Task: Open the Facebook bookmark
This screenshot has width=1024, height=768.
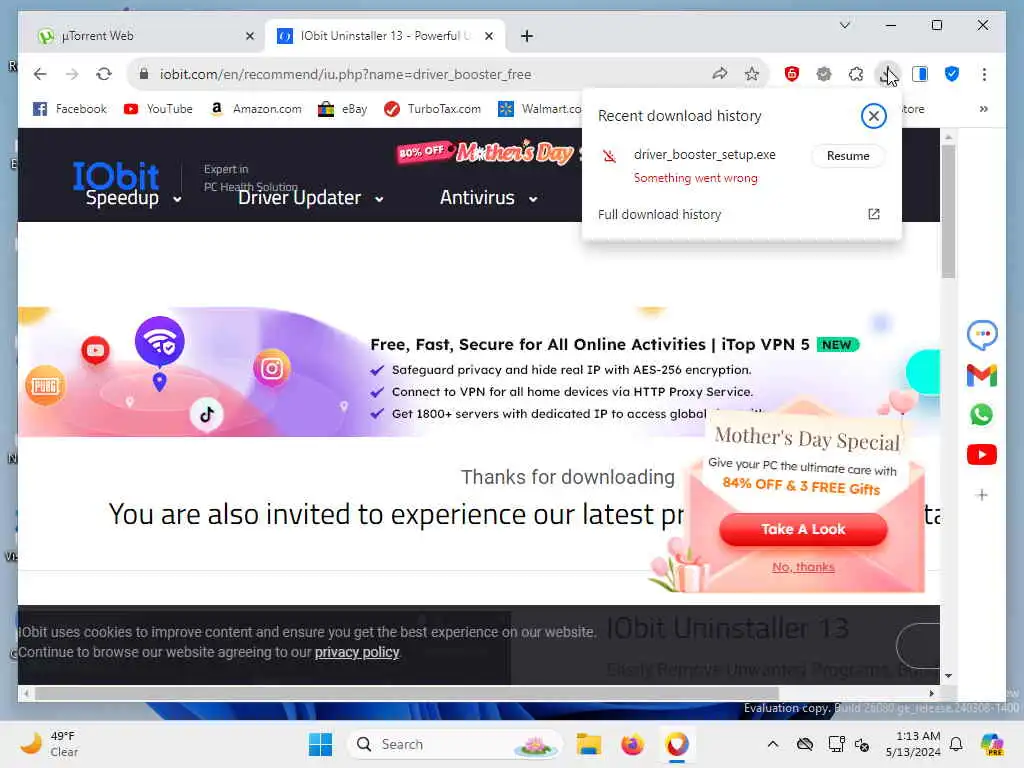Action: coord(70,109)
